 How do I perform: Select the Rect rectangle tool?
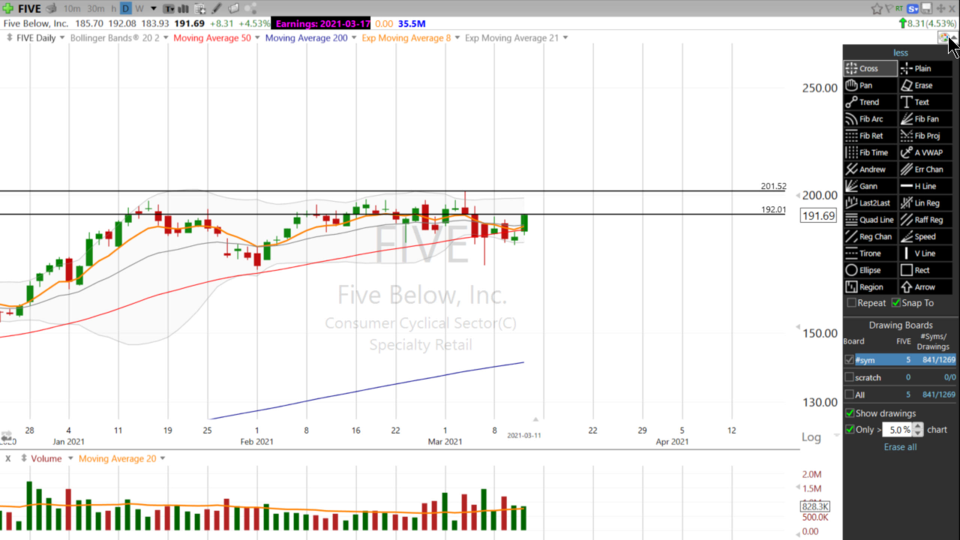(925, 270)
